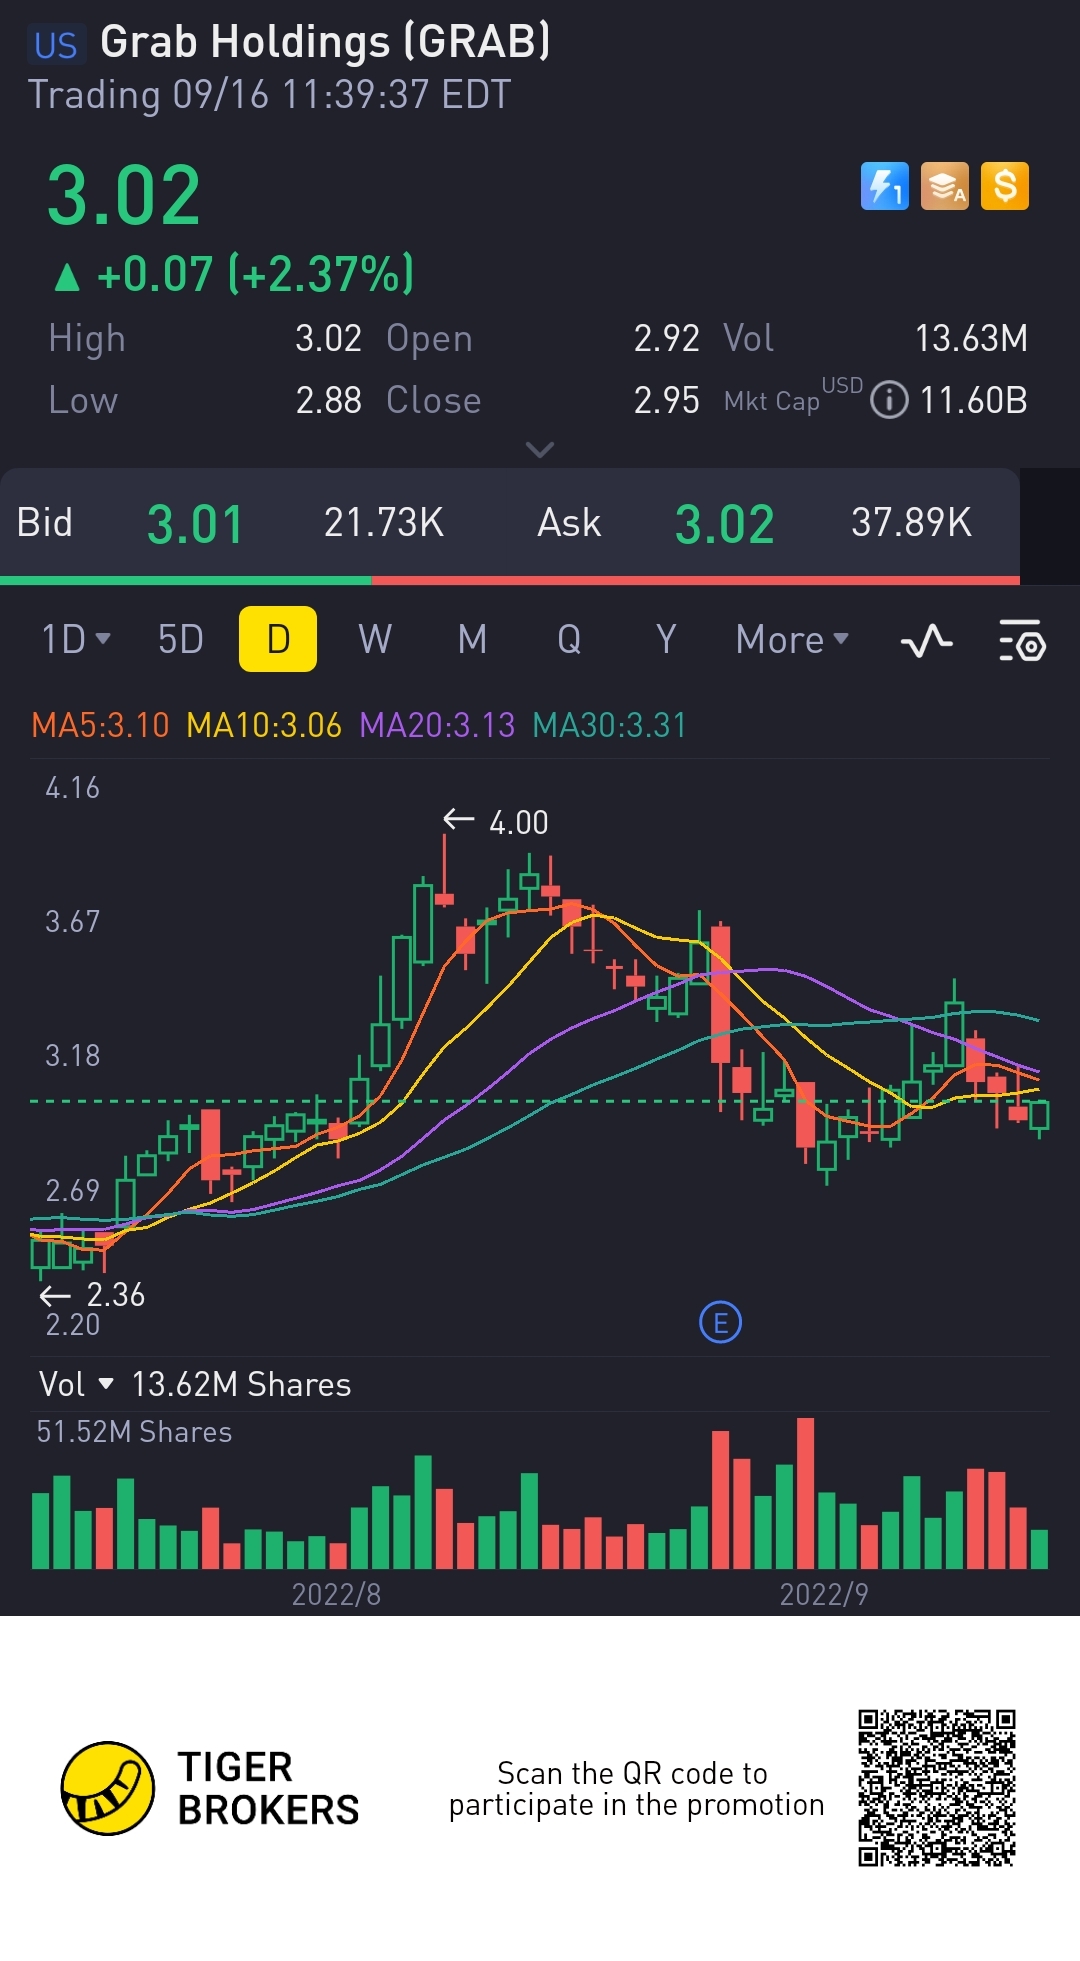Viewport: 1080px width, 1961px height.
Task: Open the Mkt Cap info icon
Action: pyautogui.click(x=889, y=400)
